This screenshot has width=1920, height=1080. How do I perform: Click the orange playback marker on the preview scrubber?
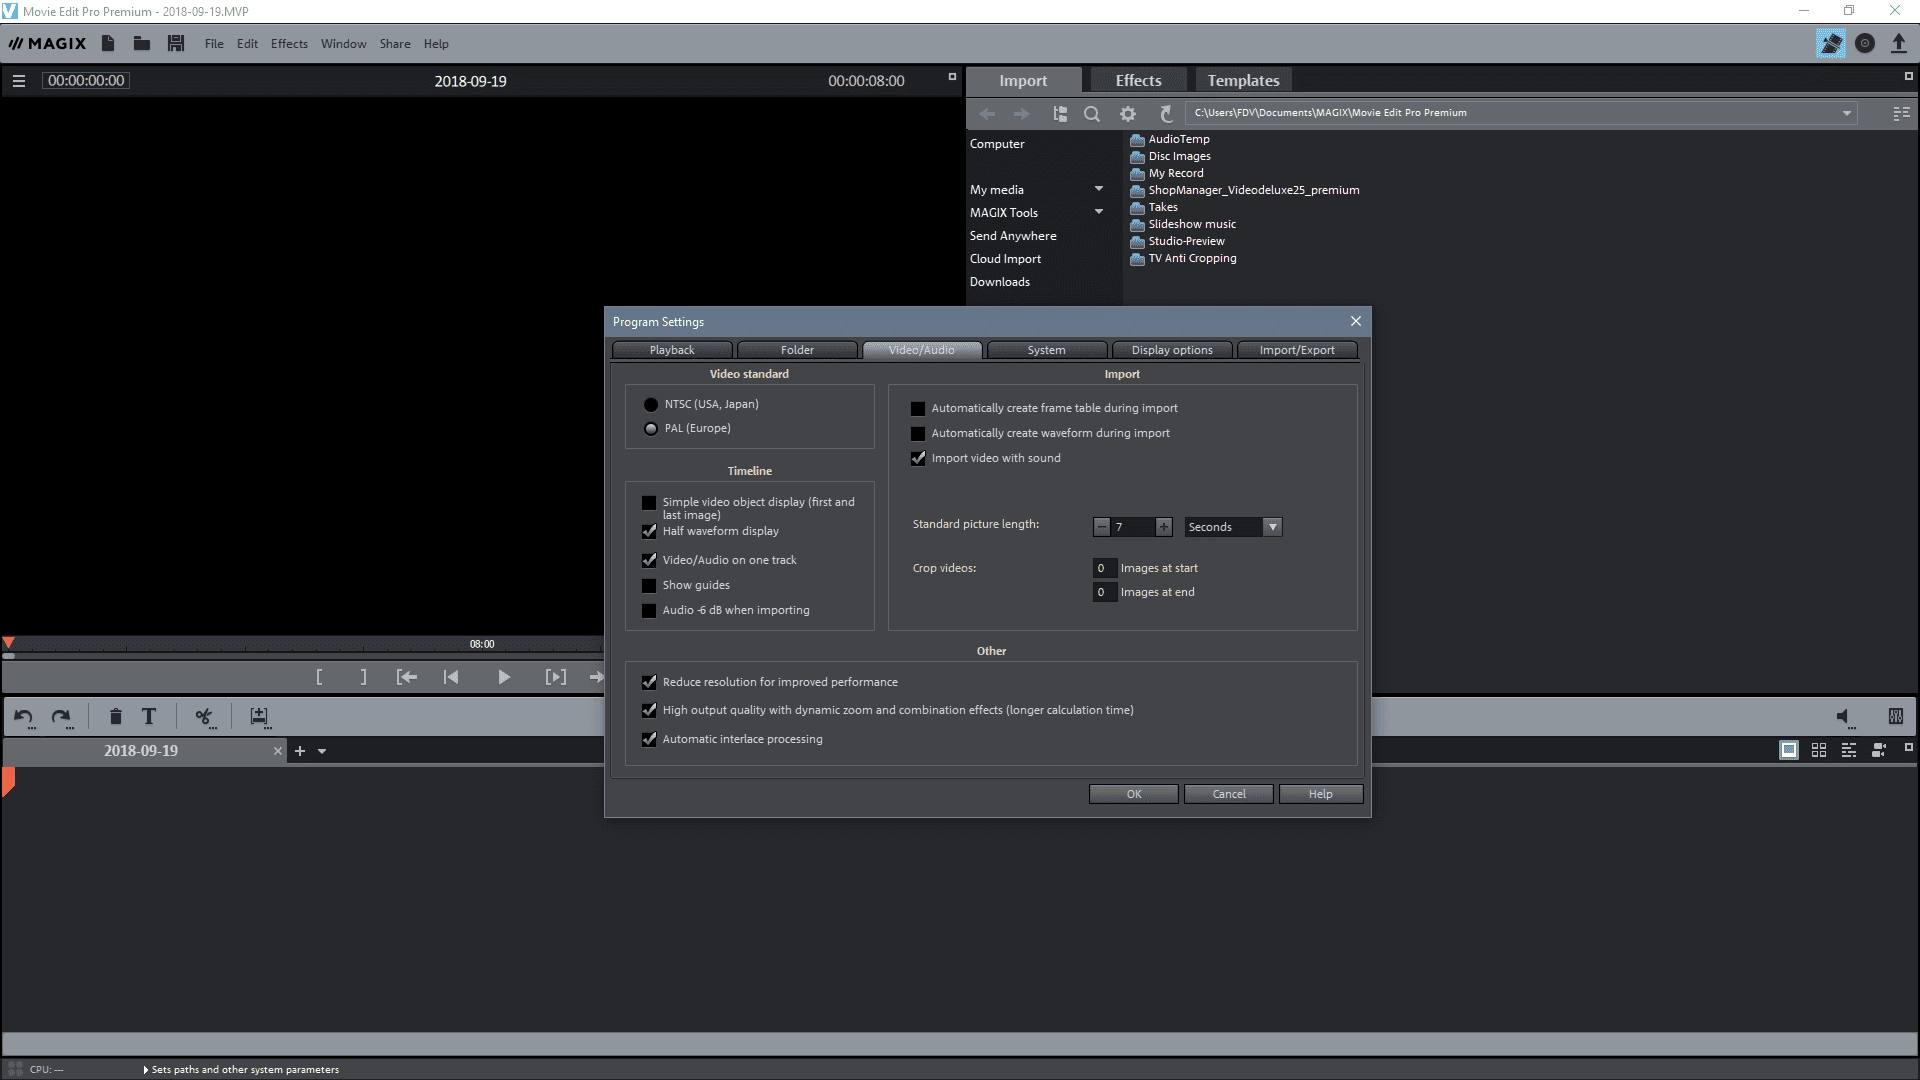pos(8,644)
